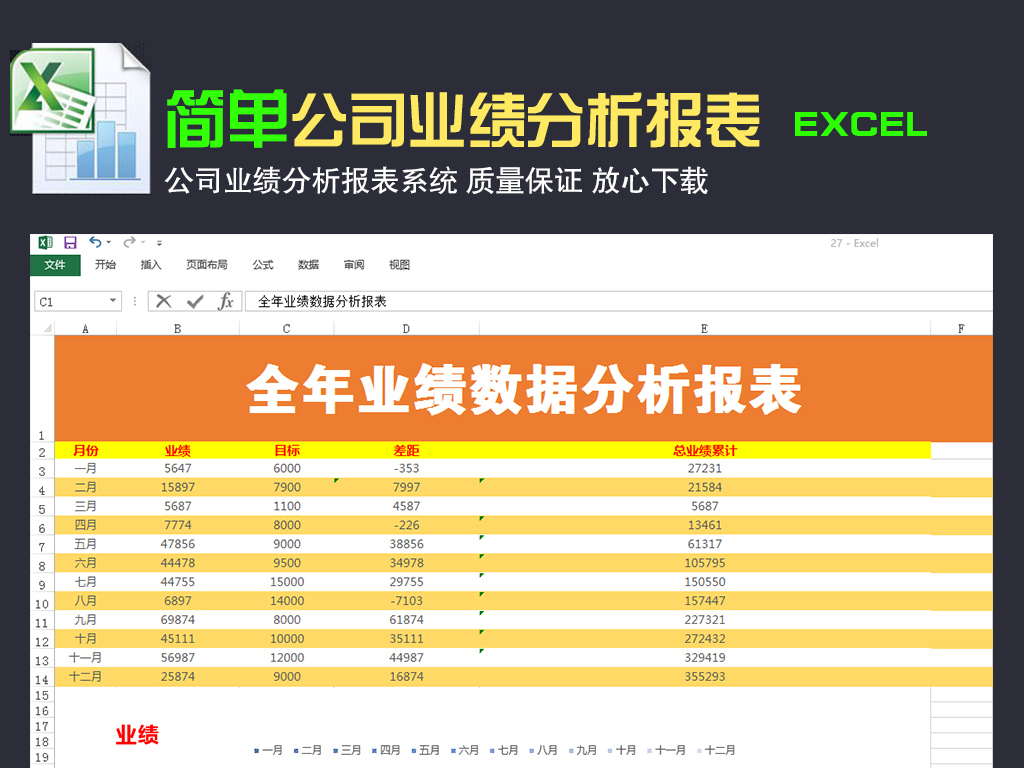Screen dimensions: 1024x768
Task: Click cell with value 44755
Action: (x=178, y=582)
